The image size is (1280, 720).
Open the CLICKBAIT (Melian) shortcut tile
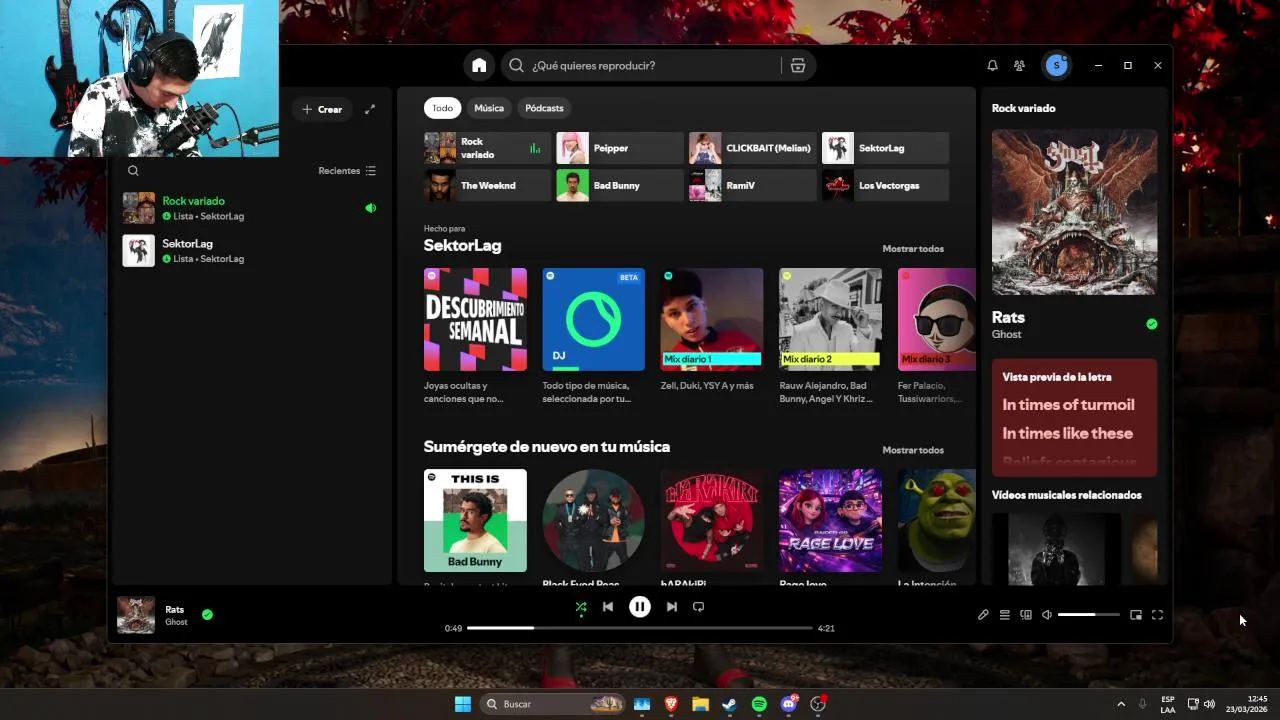point(753,148)
